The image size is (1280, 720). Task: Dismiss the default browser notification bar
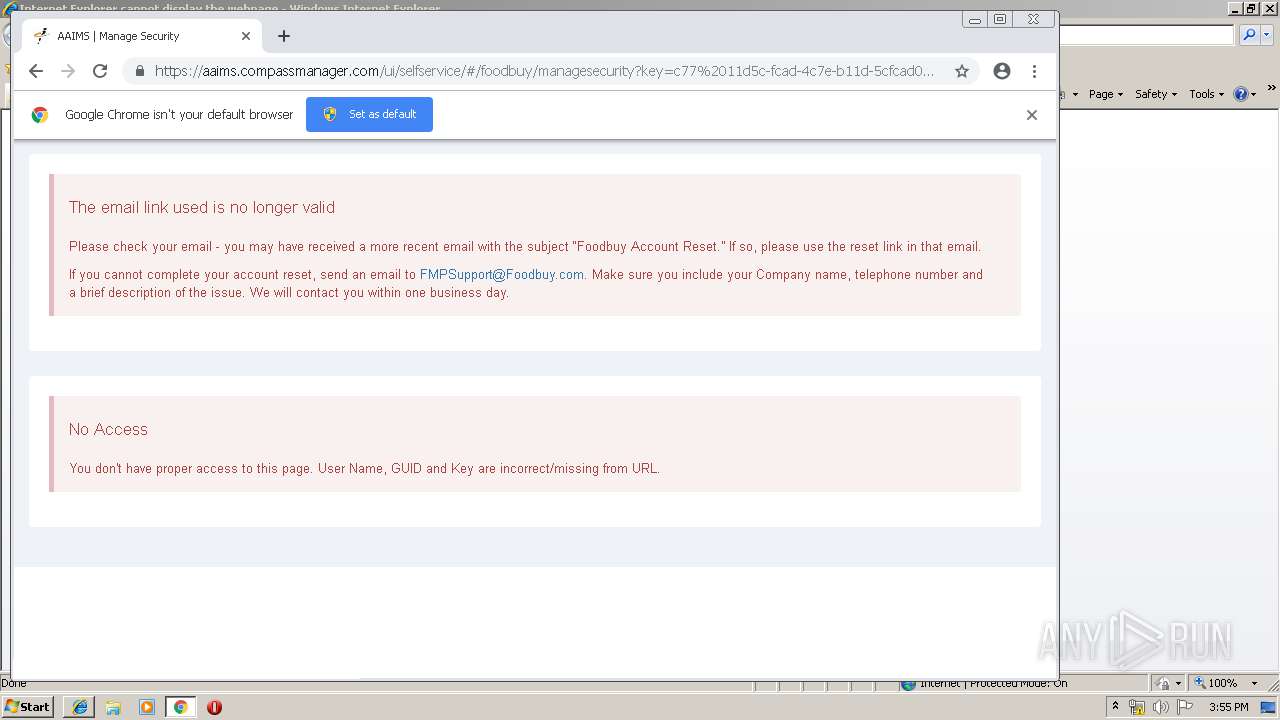[x=1032, y=115]
